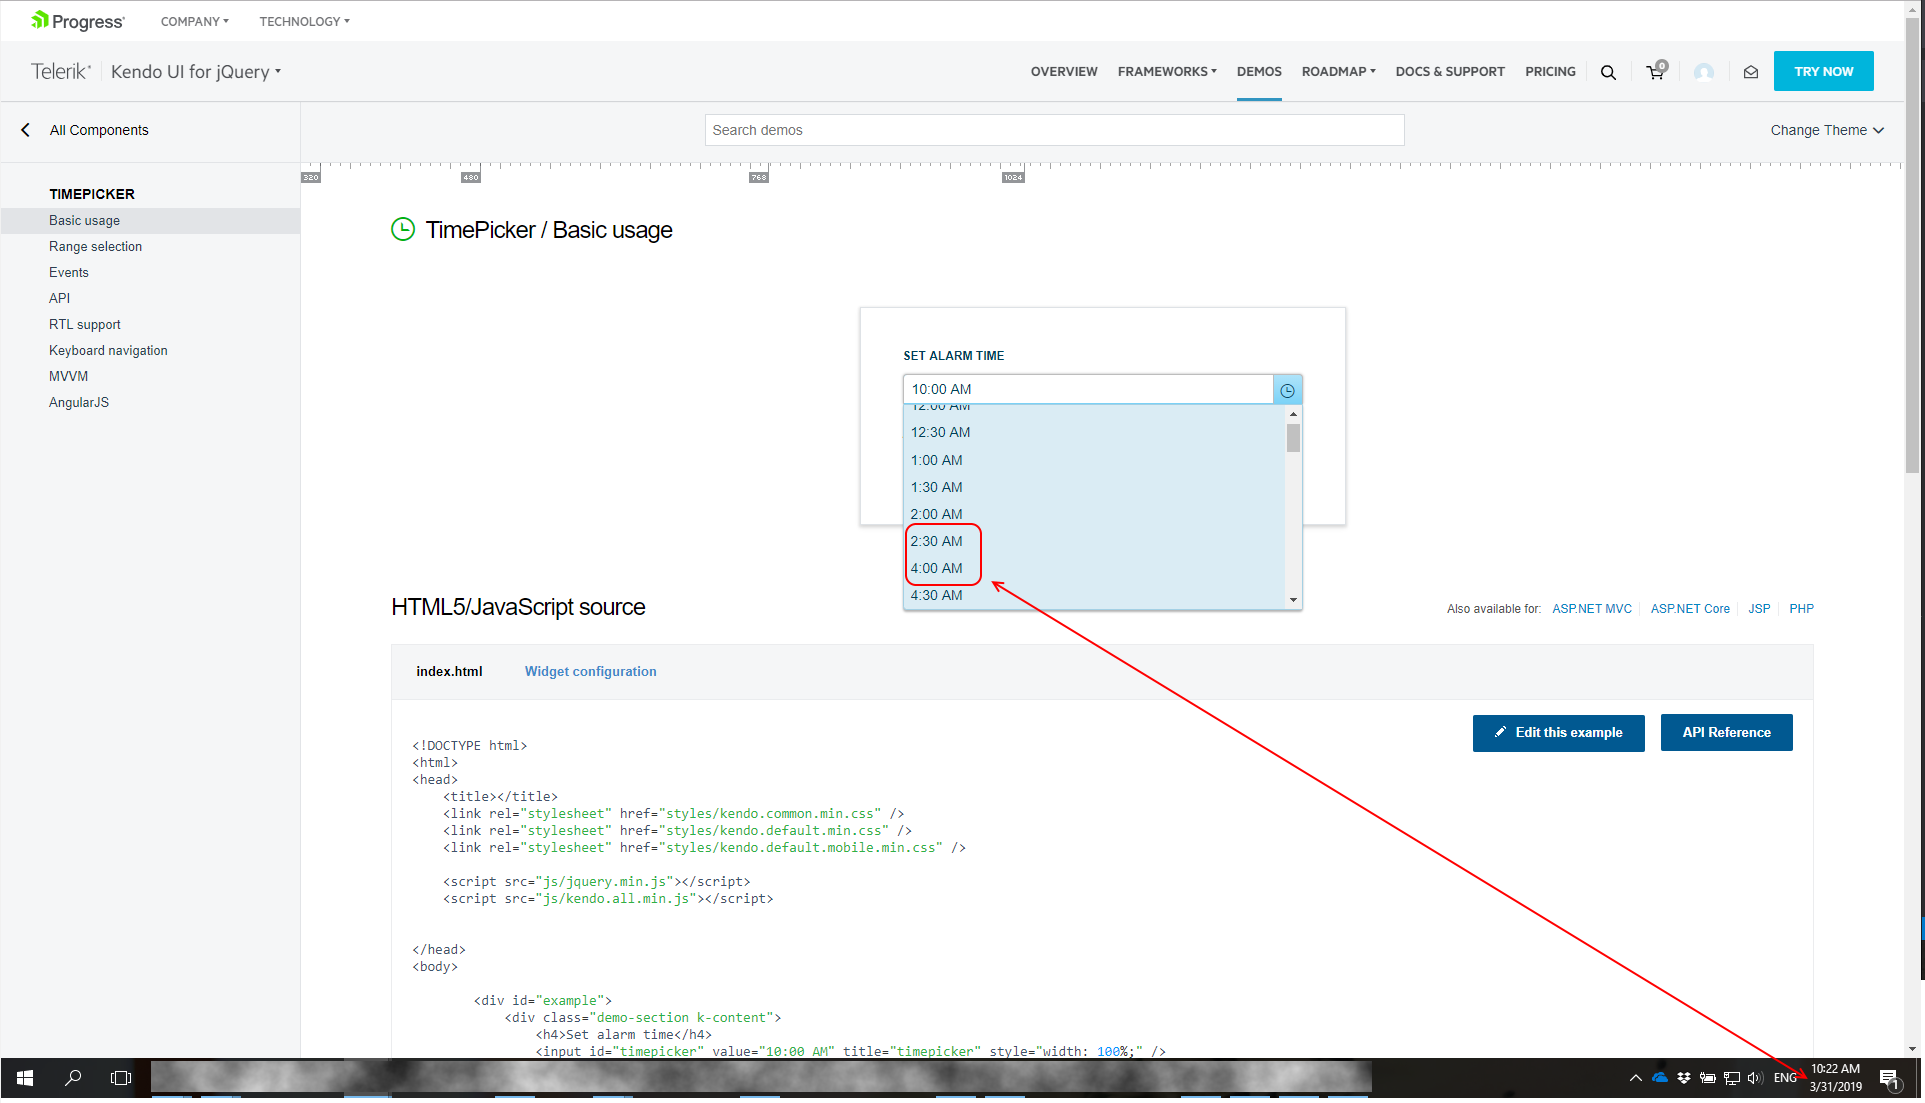Click the time list scroll down arrow
Screen dimensions: 1925x1103
click(x=1293, y=600)
